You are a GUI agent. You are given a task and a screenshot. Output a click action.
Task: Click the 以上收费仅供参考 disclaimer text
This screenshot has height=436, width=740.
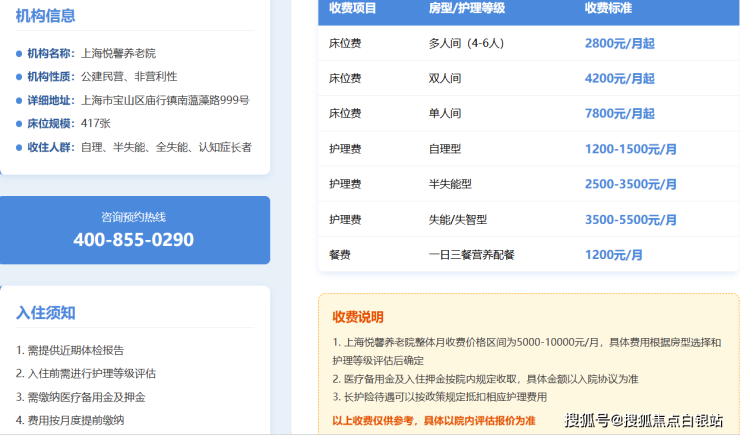pos(434,420)
